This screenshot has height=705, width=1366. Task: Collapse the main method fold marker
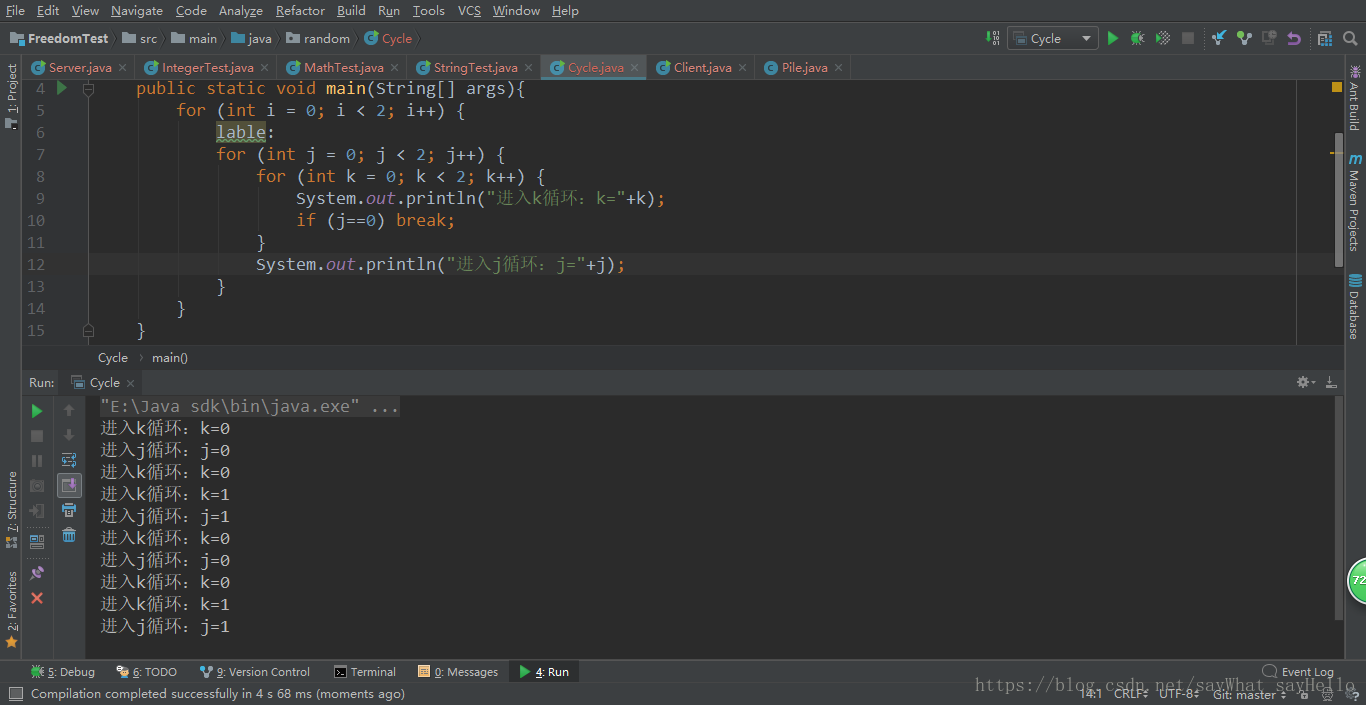pos(88,88)
